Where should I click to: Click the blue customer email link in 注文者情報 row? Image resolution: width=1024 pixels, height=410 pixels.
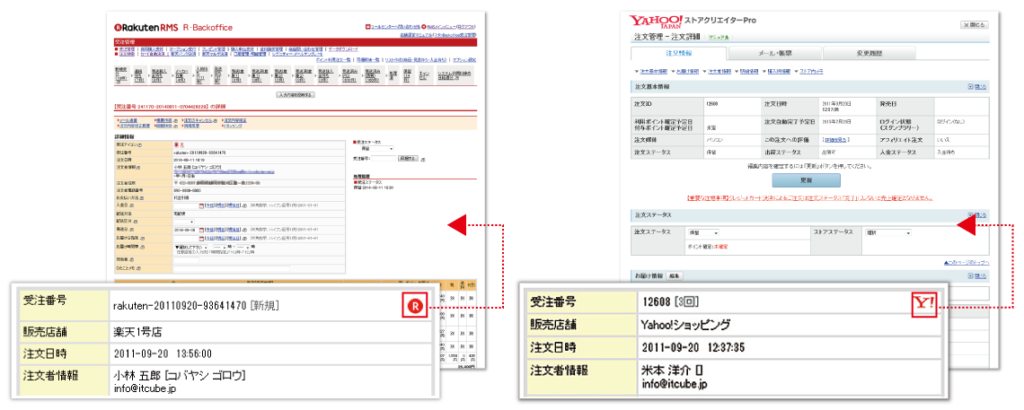click(224, 172)
